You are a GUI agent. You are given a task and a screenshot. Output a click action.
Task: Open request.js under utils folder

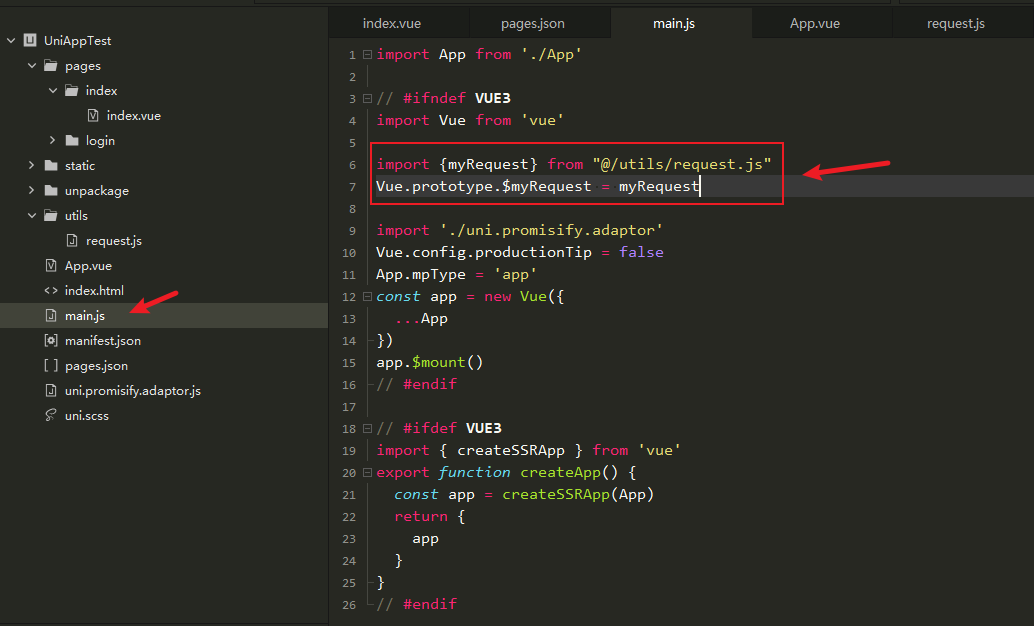pyautogui.click(x=113, y=241)
